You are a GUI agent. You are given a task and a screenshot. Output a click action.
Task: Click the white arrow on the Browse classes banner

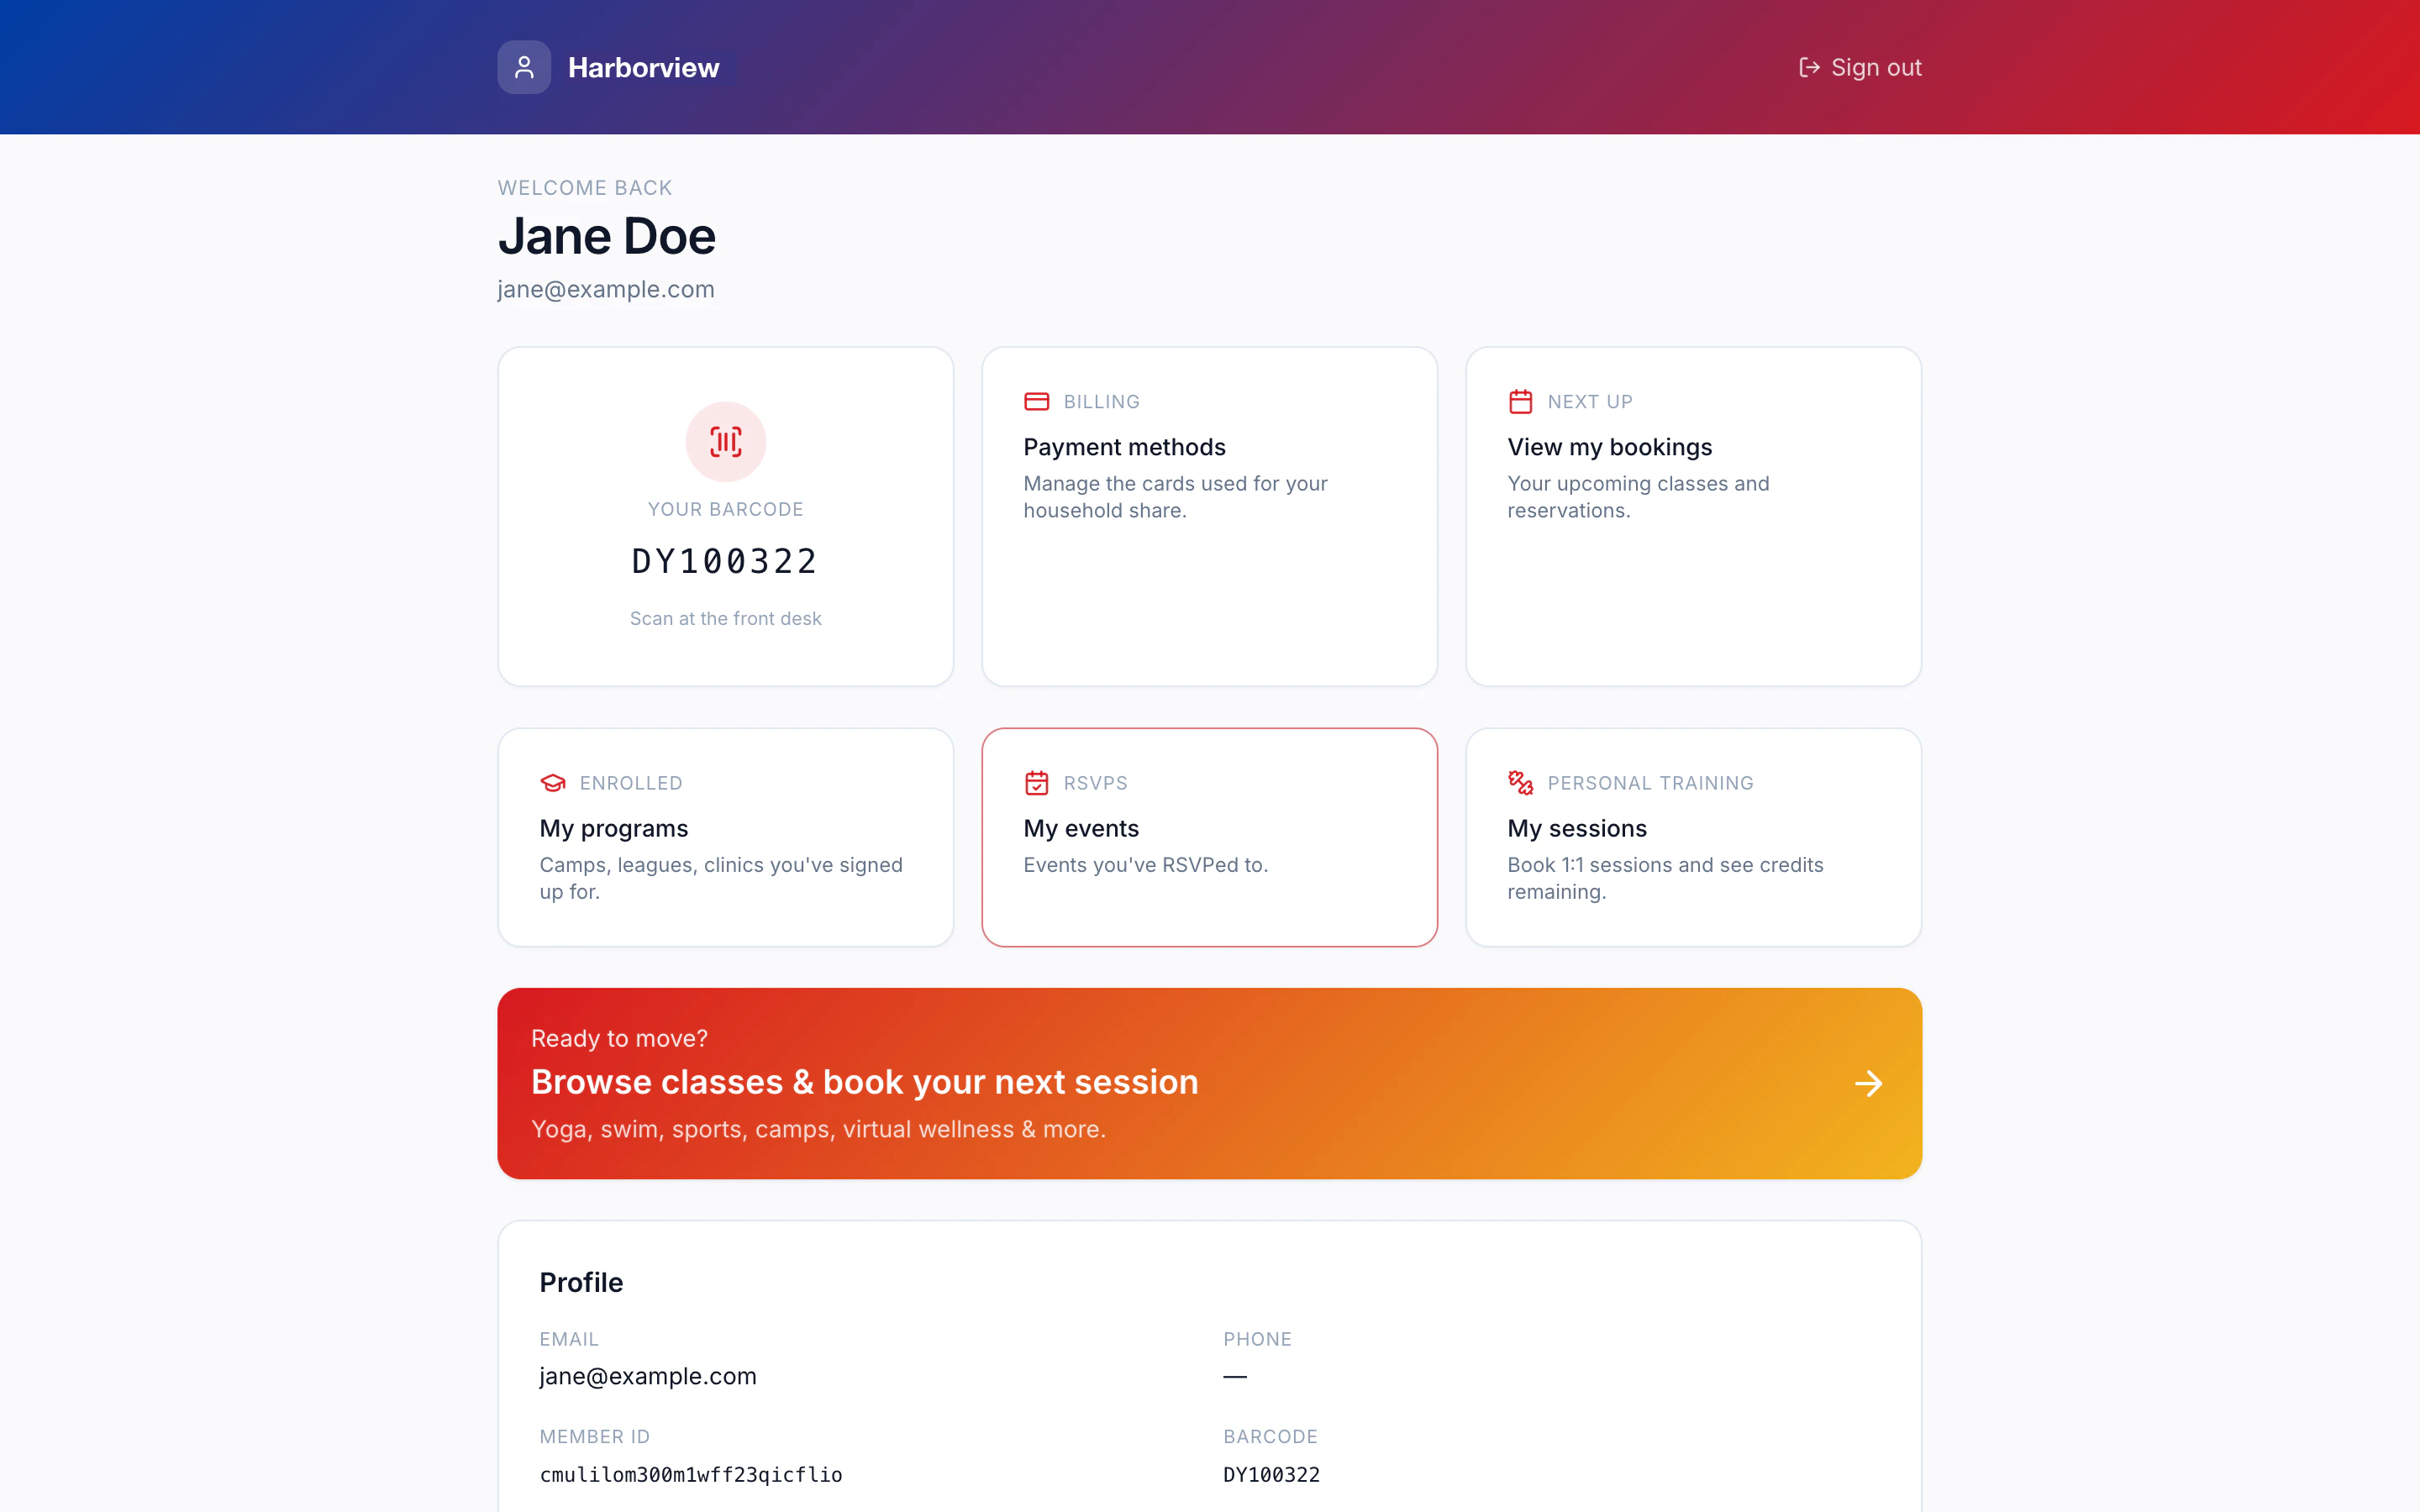point(1868,1083)
